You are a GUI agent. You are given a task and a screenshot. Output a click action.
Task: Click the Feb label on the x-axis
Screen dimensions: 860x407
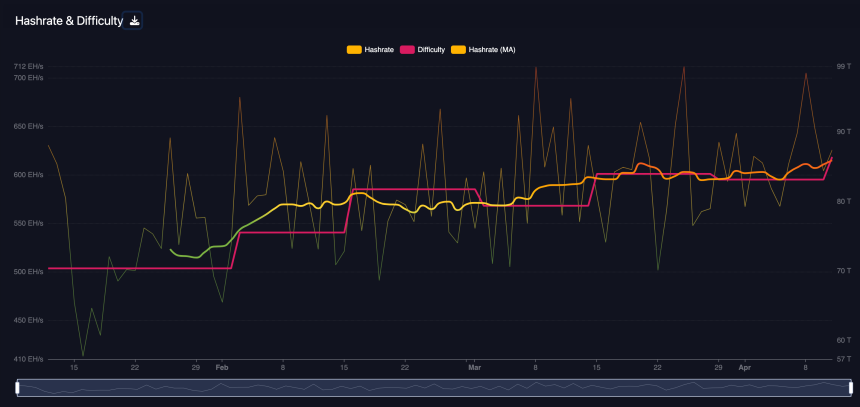click(221, 367)
